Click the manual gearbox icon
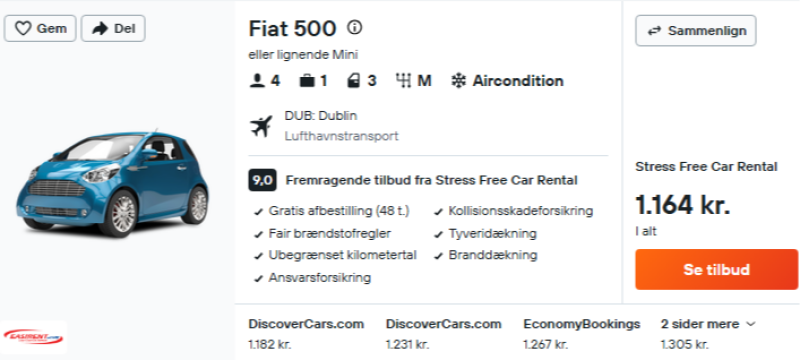This screenshot has height=360, width=800. [404, 81]
